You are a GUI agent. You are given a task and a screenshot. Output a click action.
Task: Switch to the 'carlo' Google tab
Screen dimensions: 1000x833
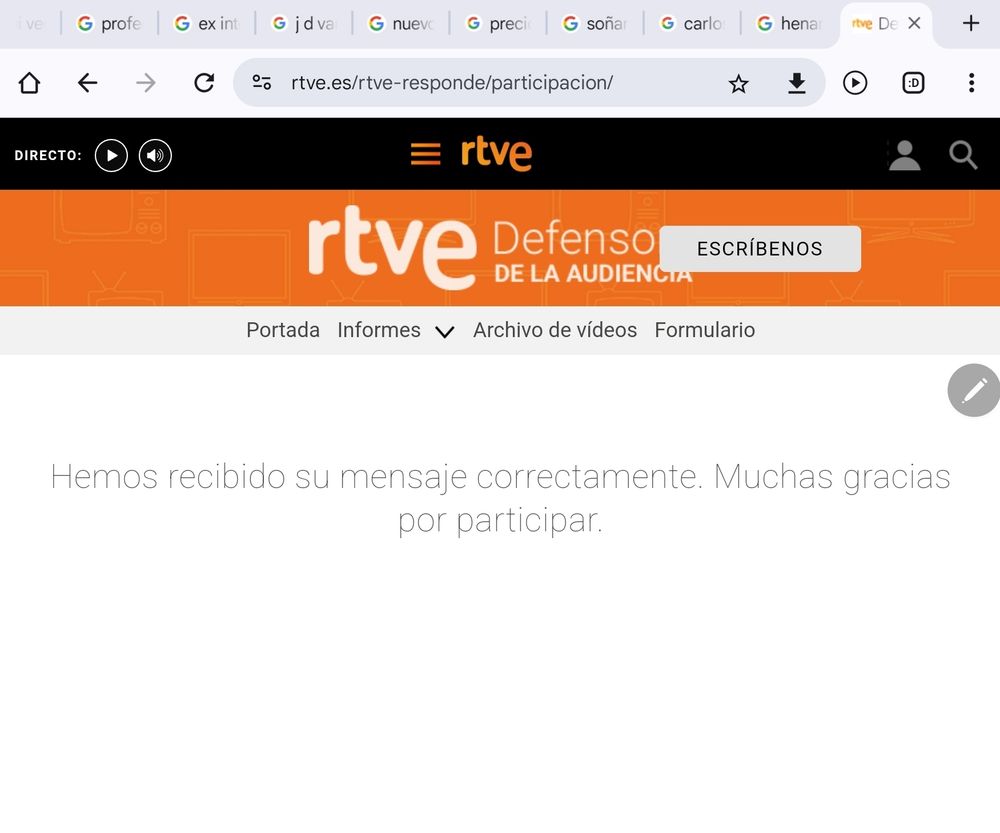(691, 24)
